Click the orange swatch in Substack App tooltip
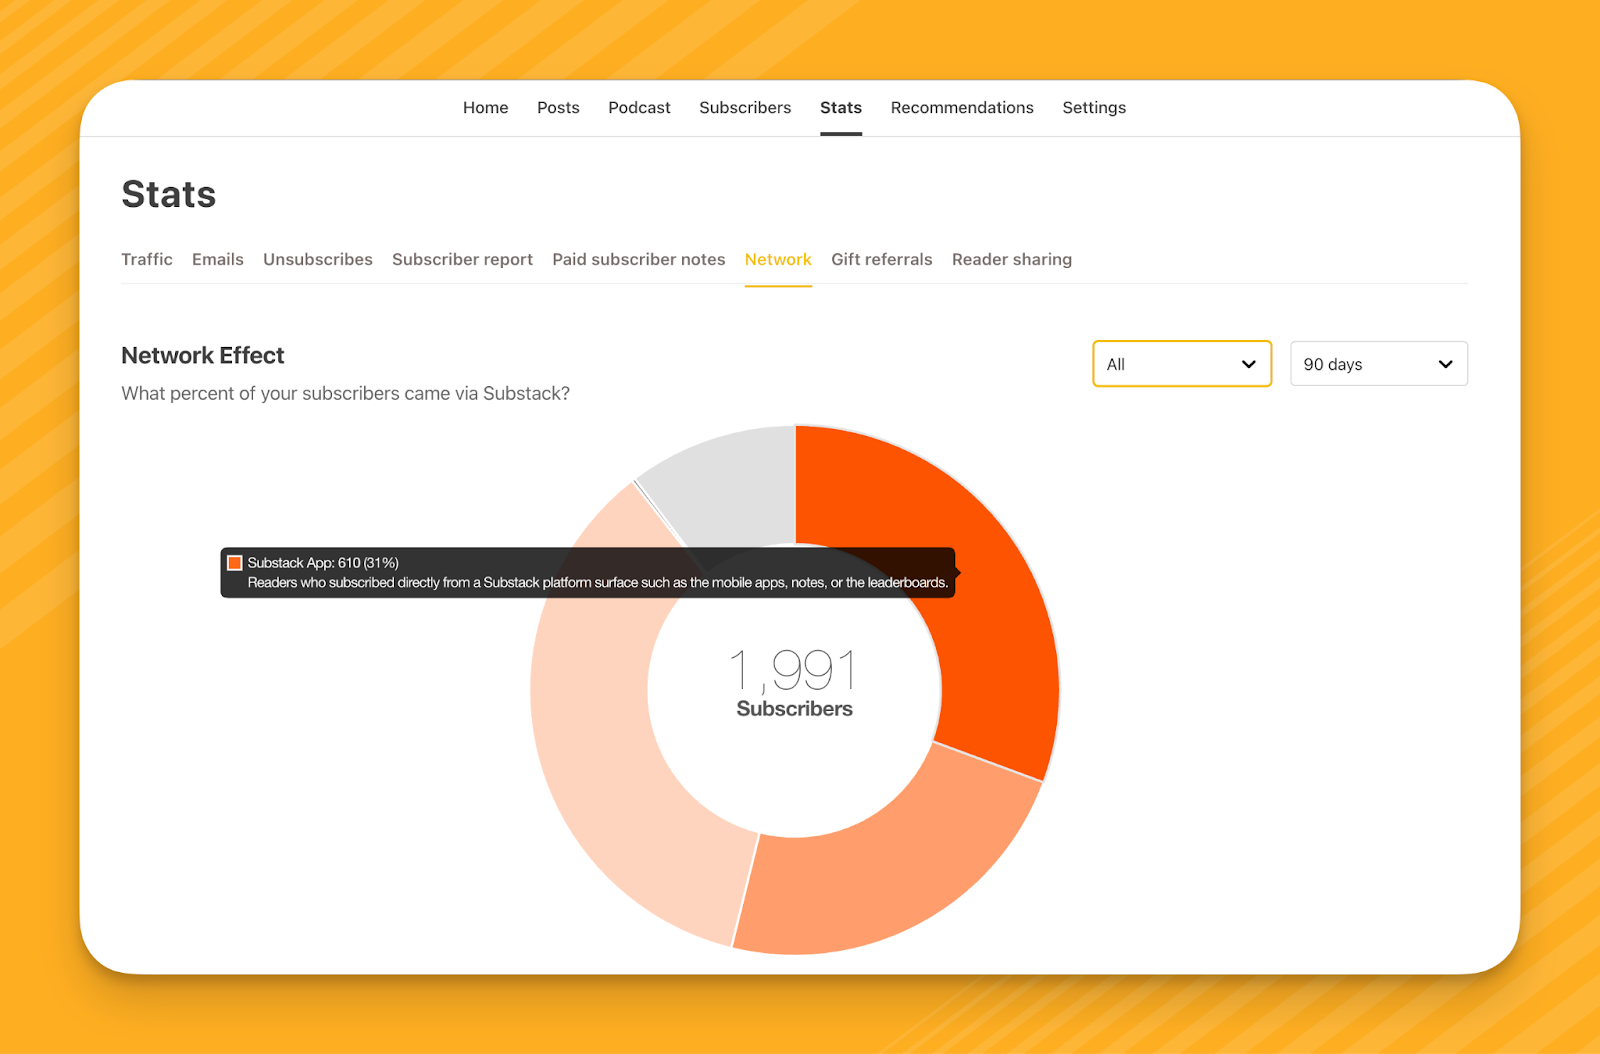 (x=235, y=563)
